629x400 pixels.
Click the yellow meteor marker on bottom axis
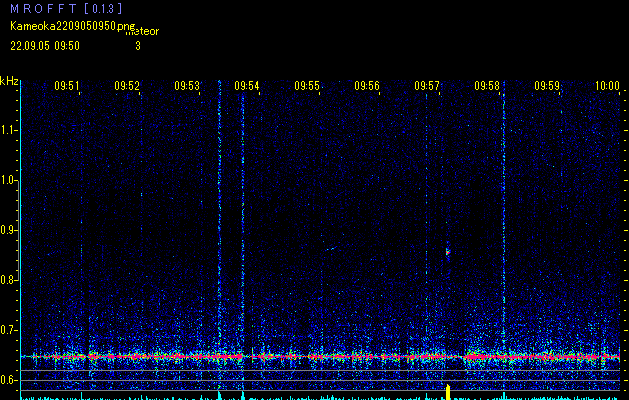point(448,392)
